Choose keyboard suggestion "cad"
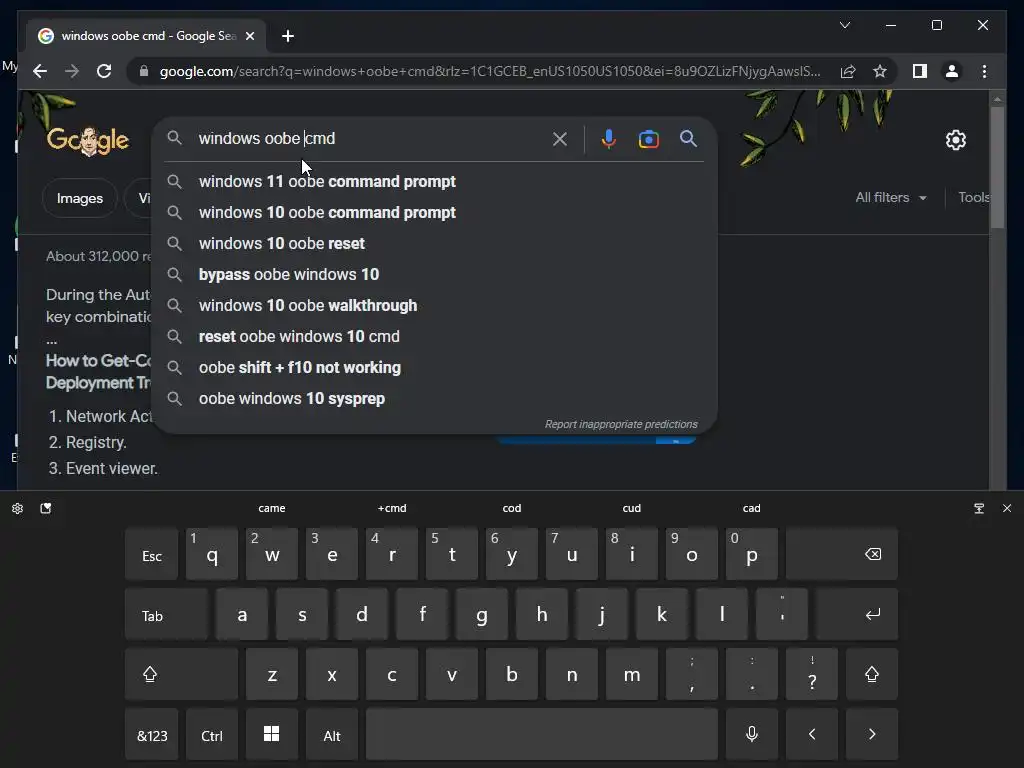Image resolution: width=1024 pixels, height=768 pixels. [x=752, y=508]
